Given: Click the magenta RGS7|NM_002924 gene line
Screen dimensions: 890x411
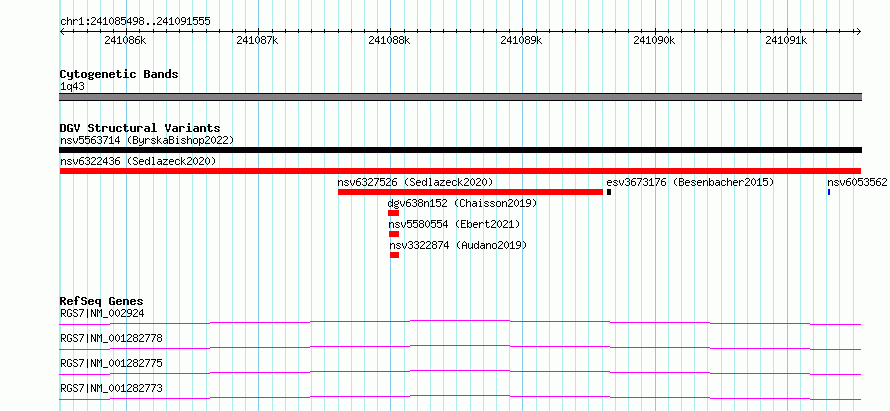Looking at the screenshot, I should pos(460,322).
